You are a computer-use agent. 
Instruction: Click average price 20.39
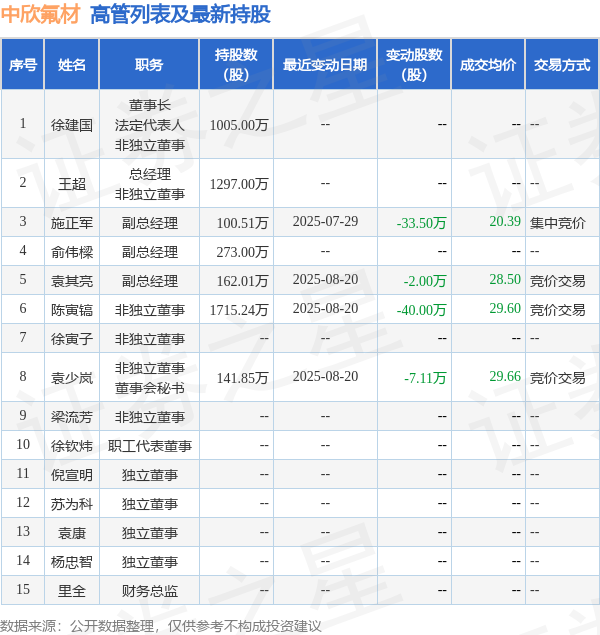pyautogui.click(x=505, y=221)
